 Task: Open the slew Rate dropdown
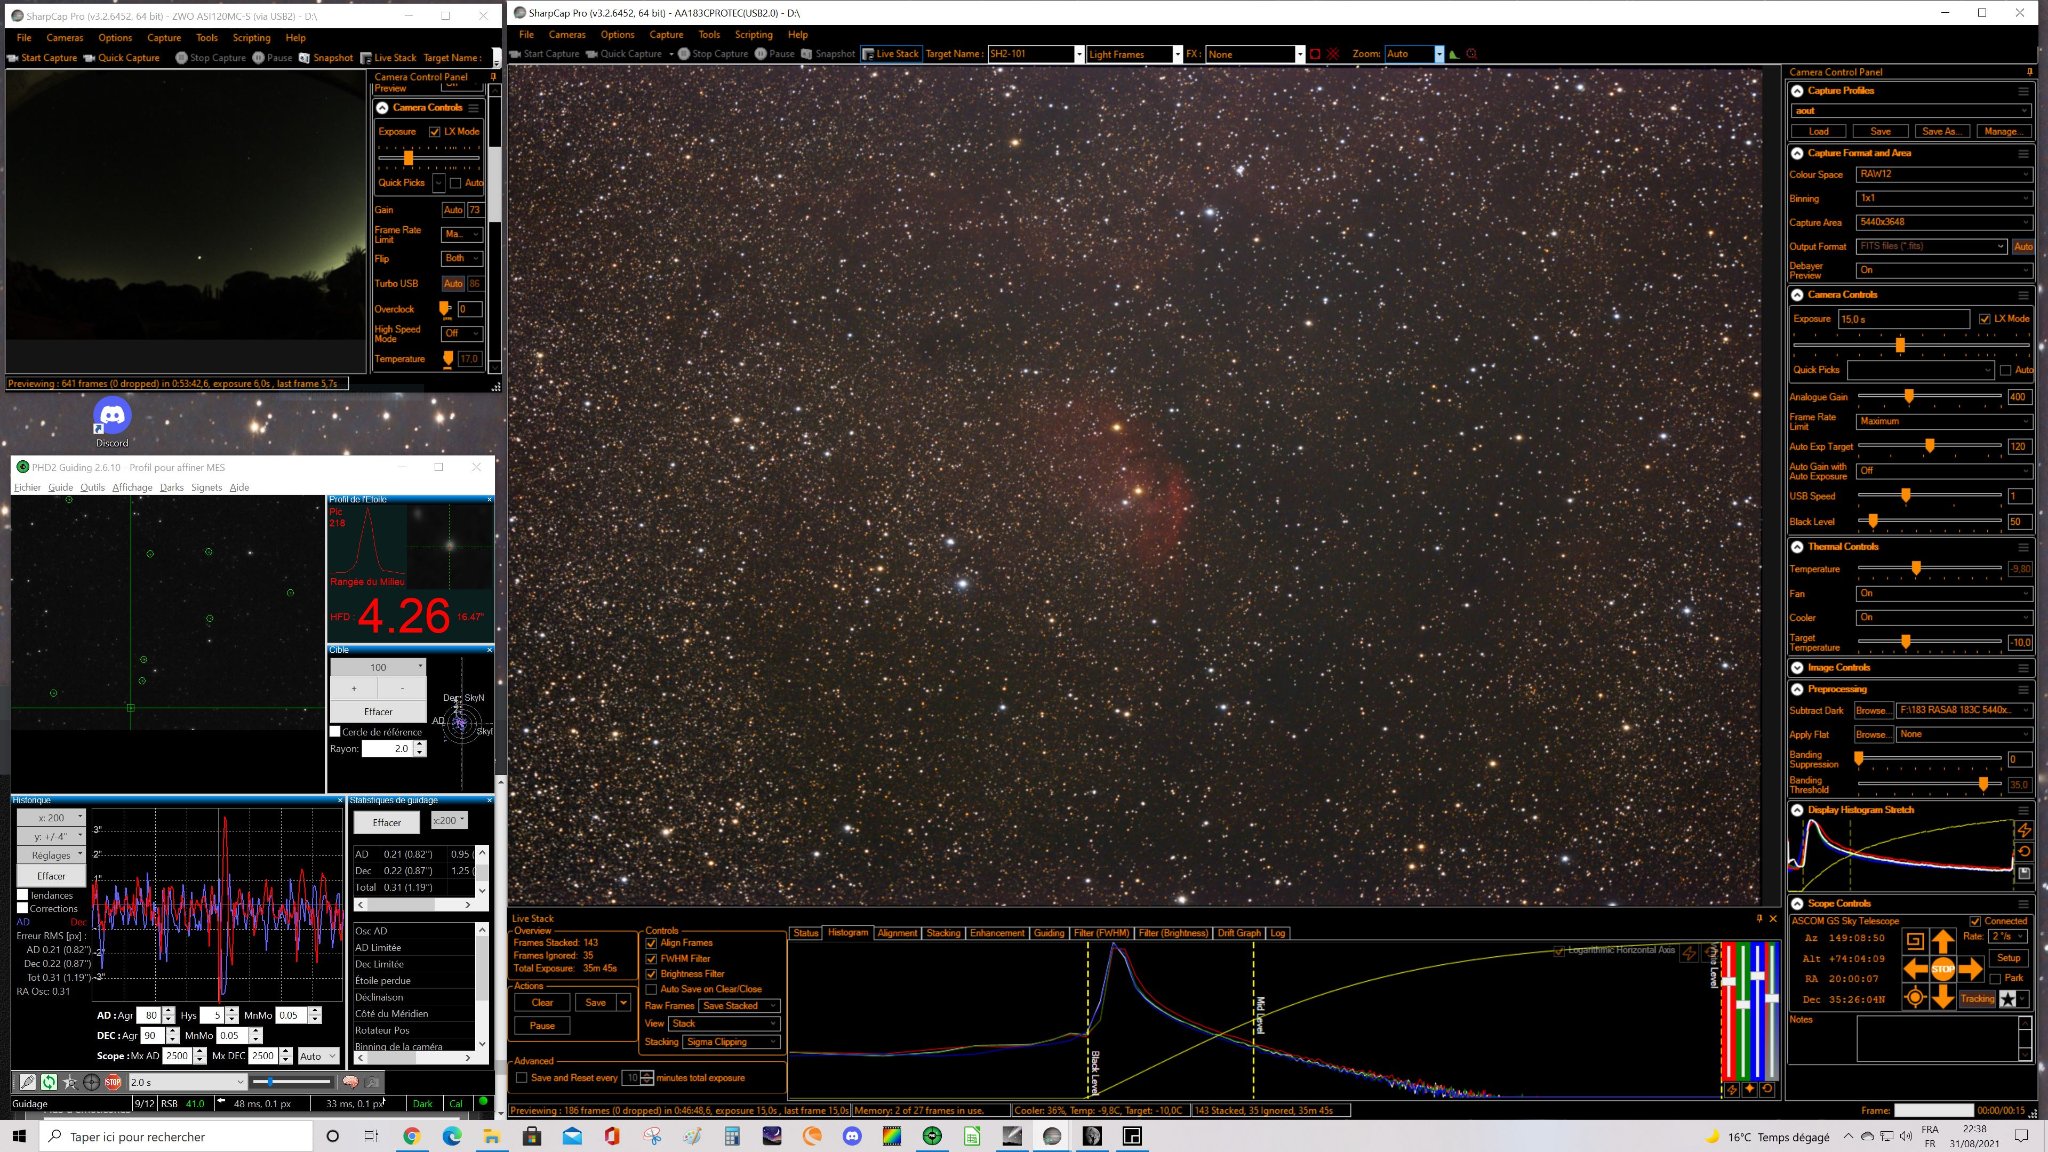(2008, 937)
